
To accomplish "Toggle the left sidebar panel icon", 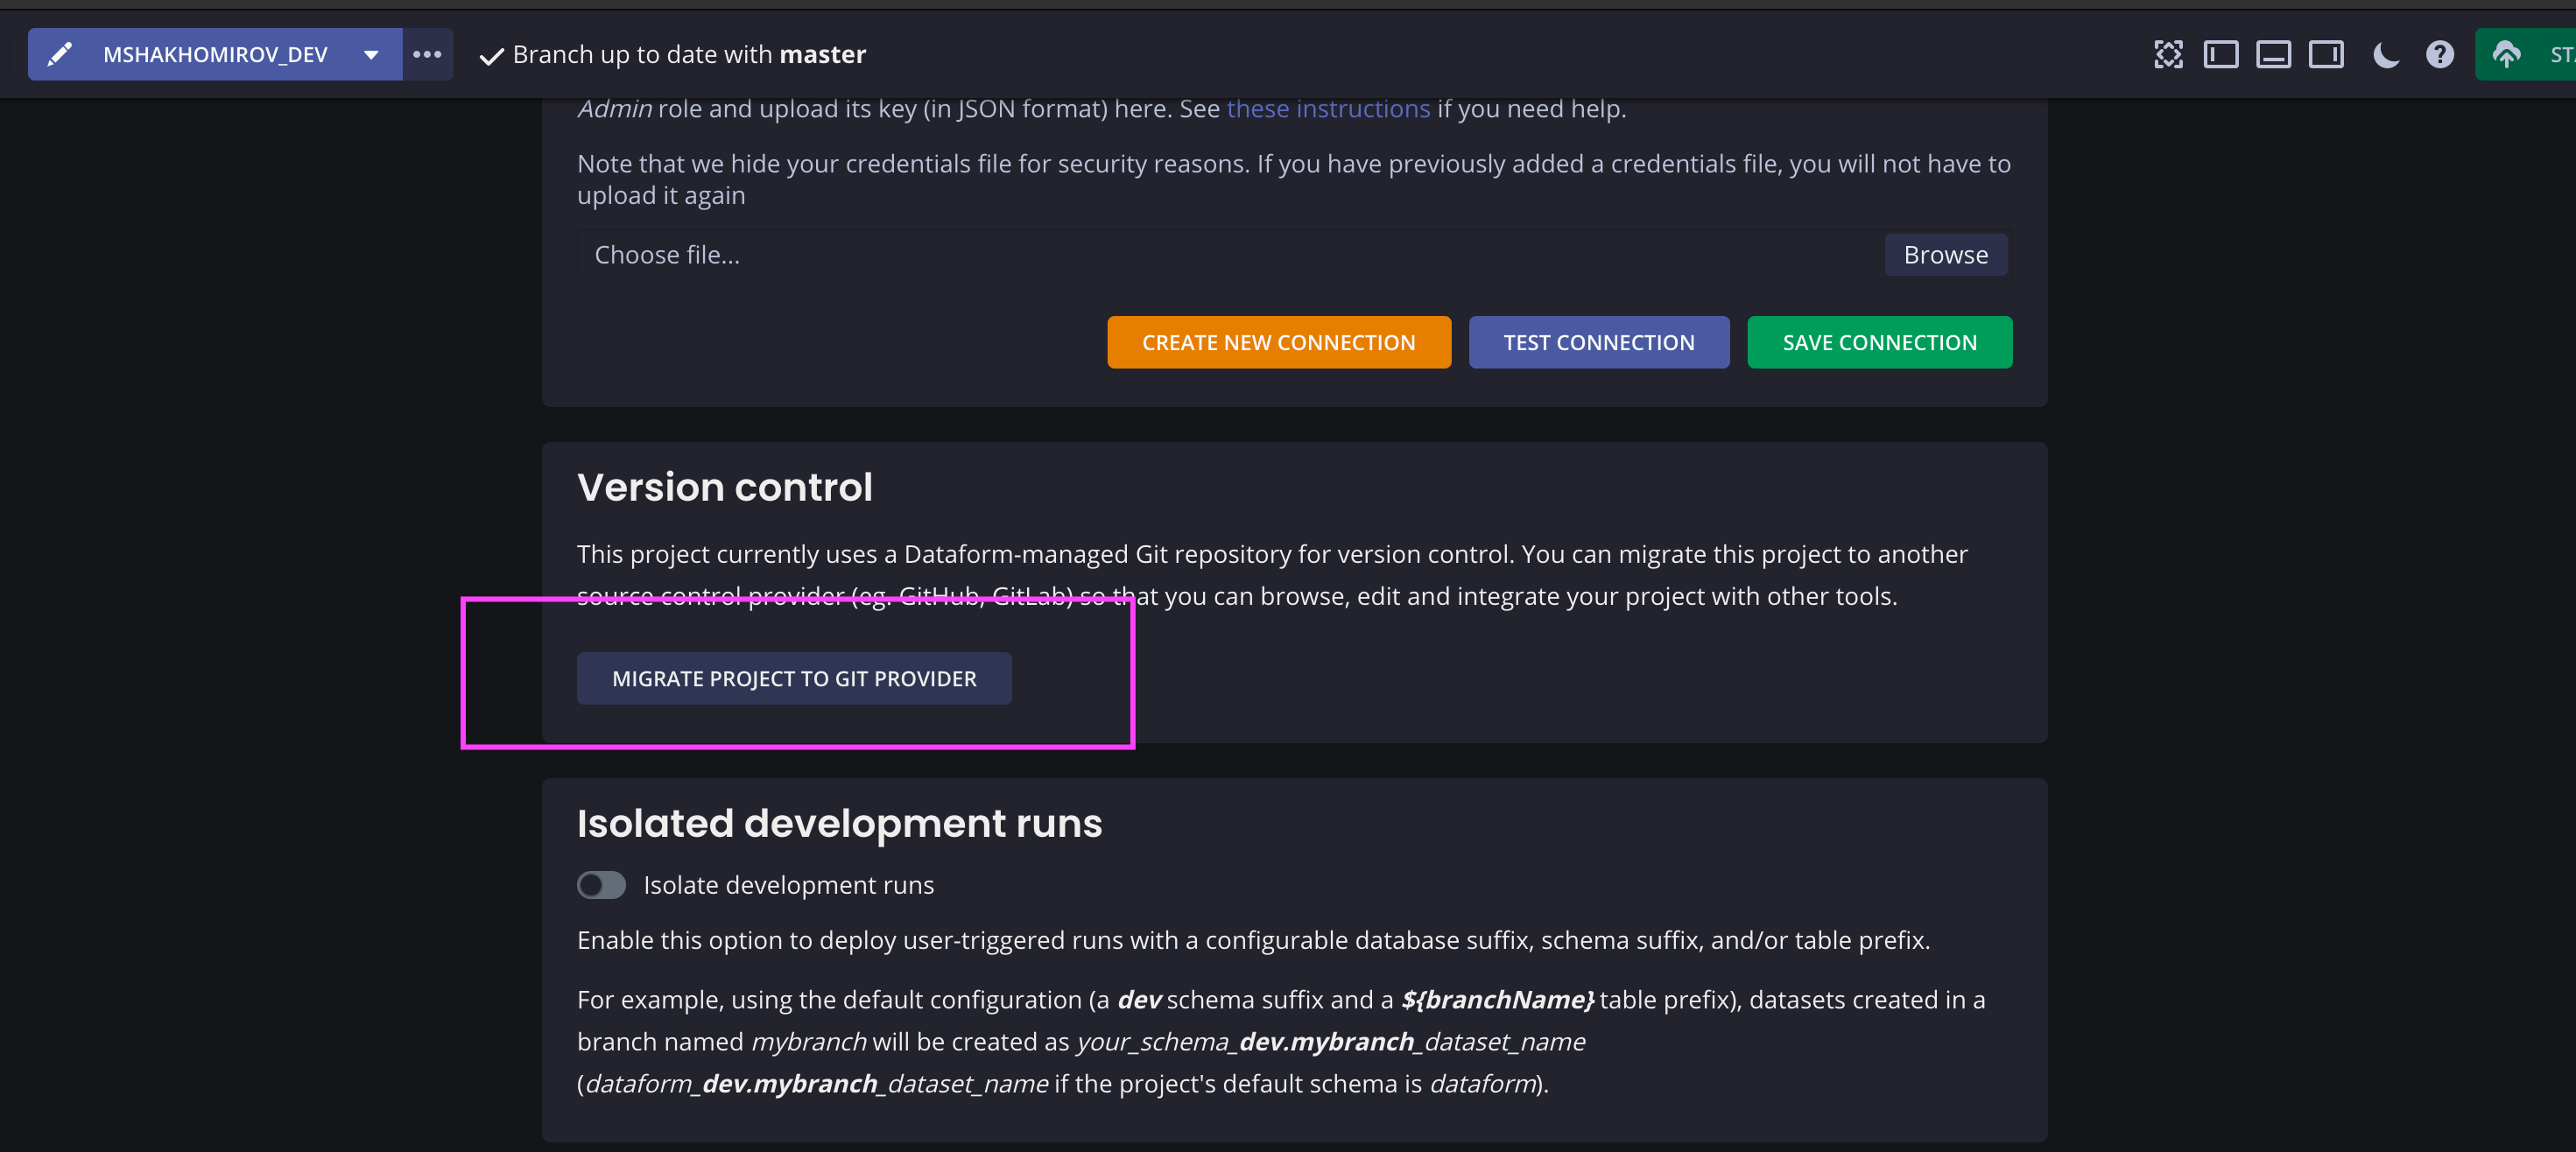I will 2220,54.
